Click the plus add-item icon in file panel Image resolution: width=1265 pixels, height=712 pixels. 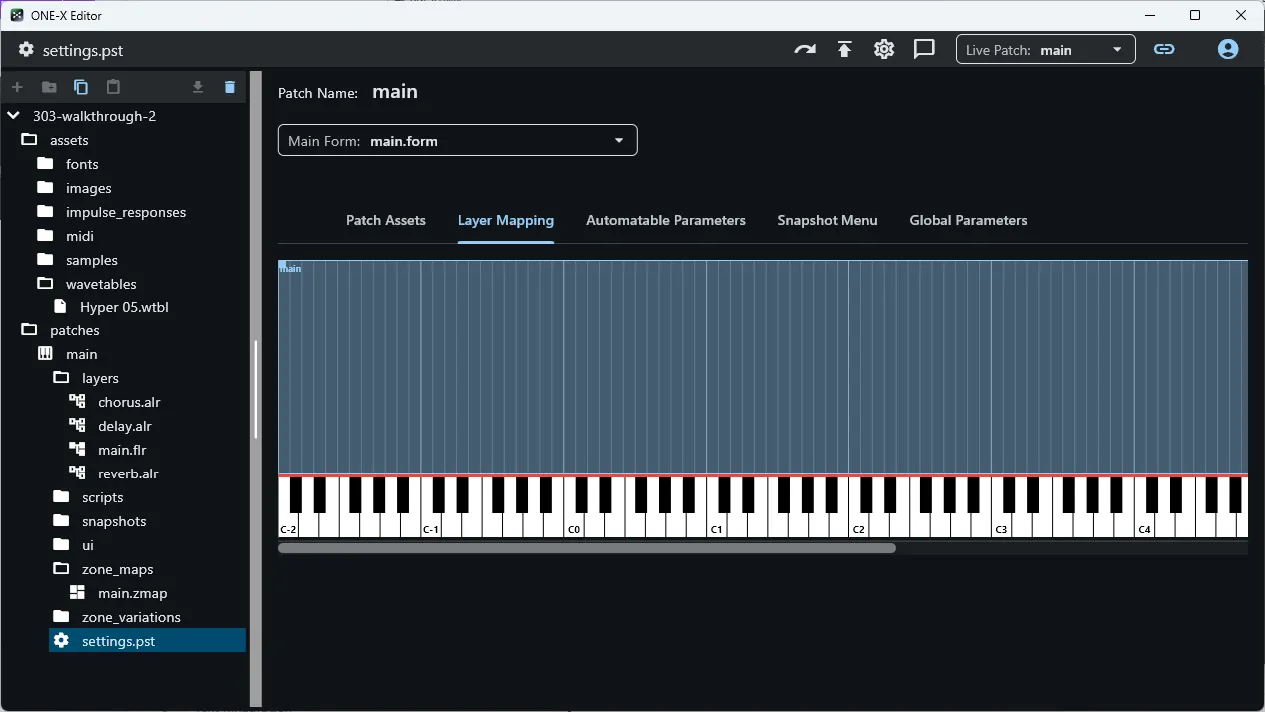(x=17, y=87)
